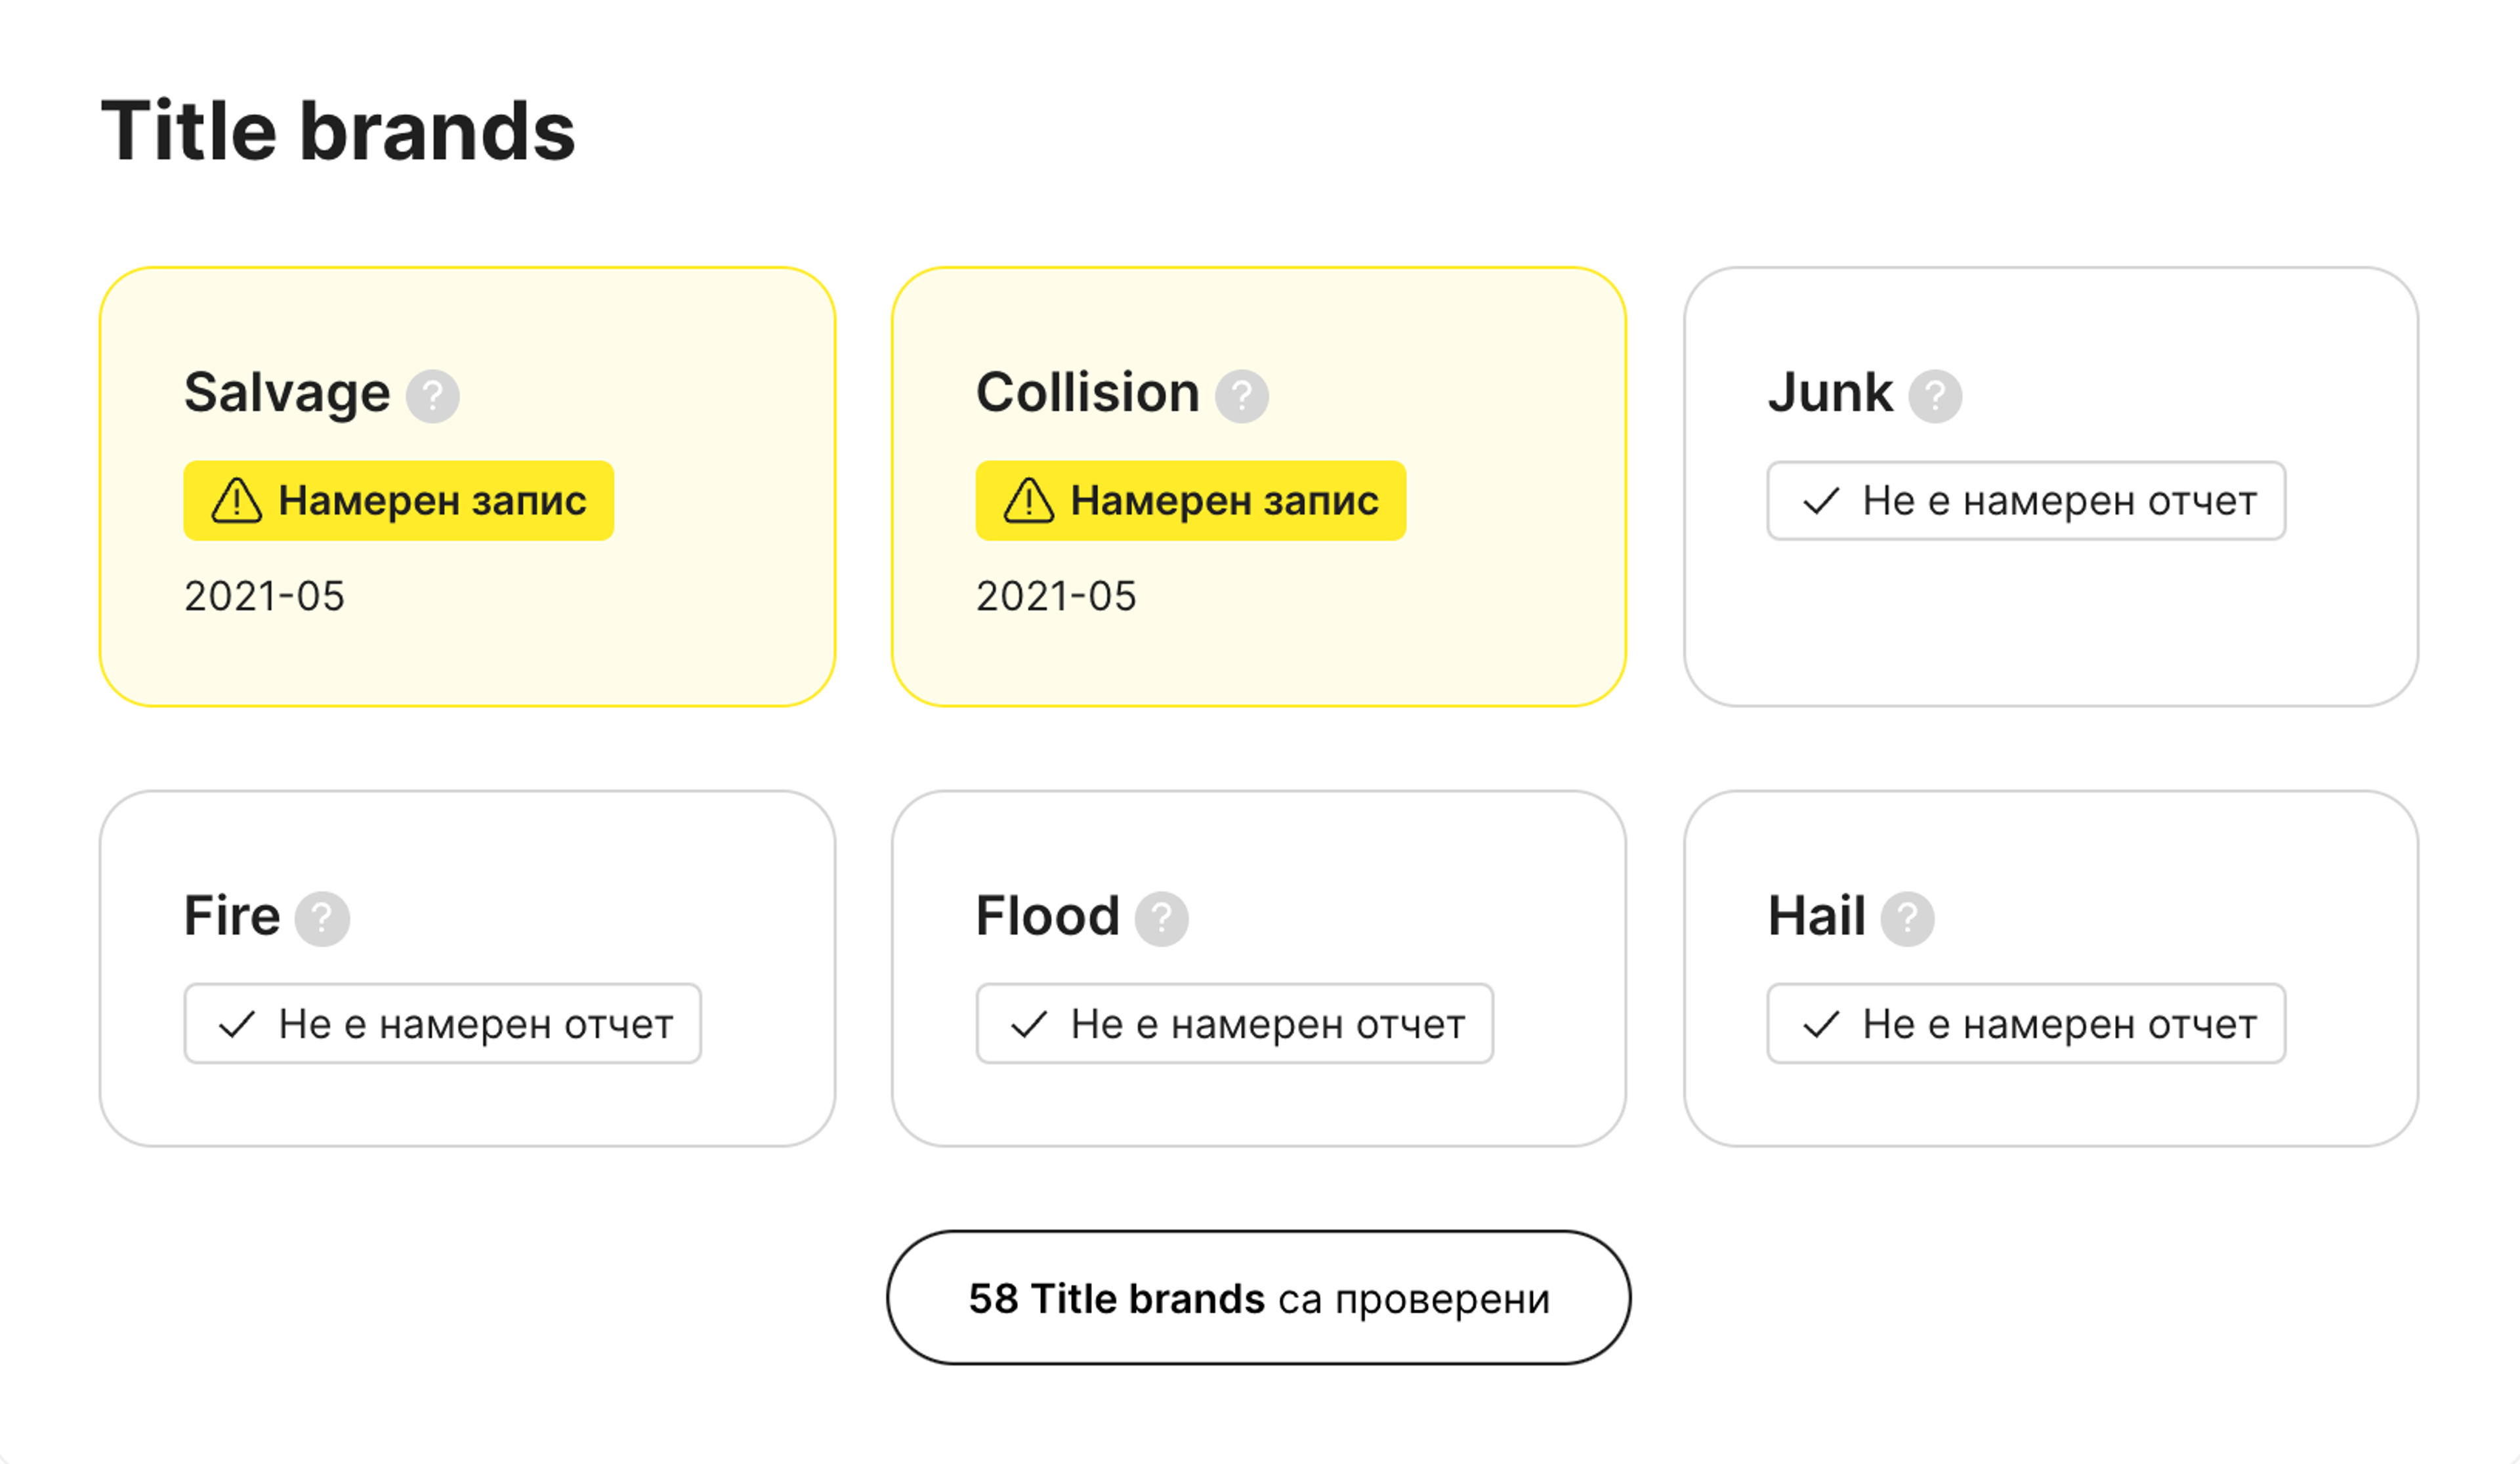2520x1464 pixels.
Task: Click the Collision date 2021-05
Action: (x=1056, y=597)
